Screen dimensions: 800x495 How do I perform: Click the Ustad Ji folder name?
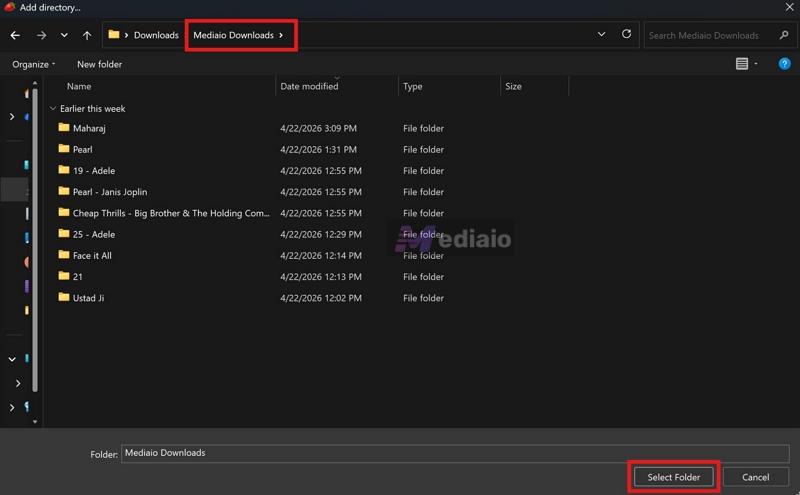[x=88, y=298]
